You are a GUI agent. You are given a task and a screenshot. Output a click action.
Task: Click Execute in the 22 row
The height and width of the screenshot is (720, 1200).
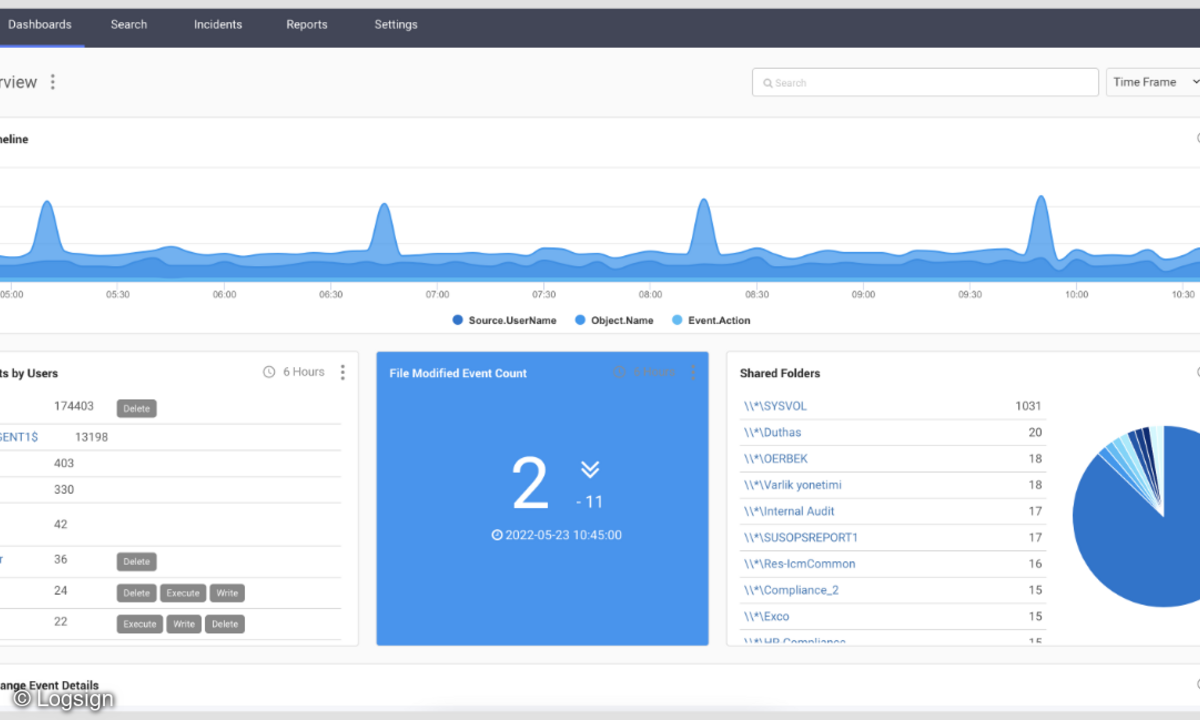pos(140,624)
